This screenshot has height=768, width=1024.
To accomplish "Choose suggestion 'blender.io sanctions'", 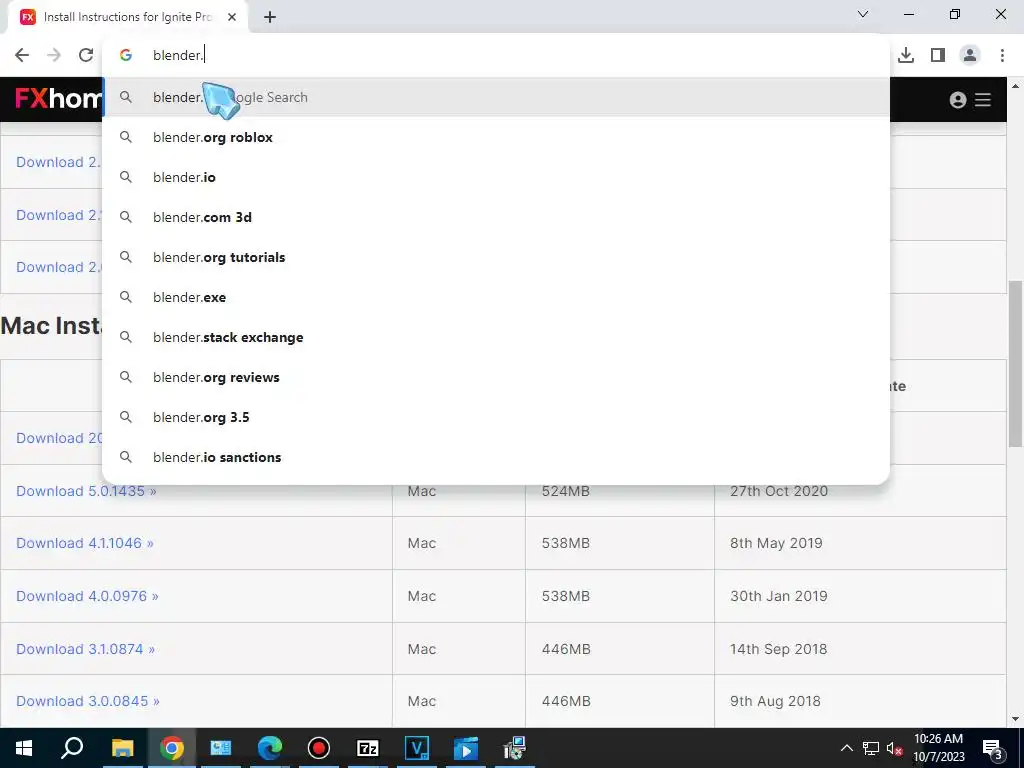I will [496, 457].
